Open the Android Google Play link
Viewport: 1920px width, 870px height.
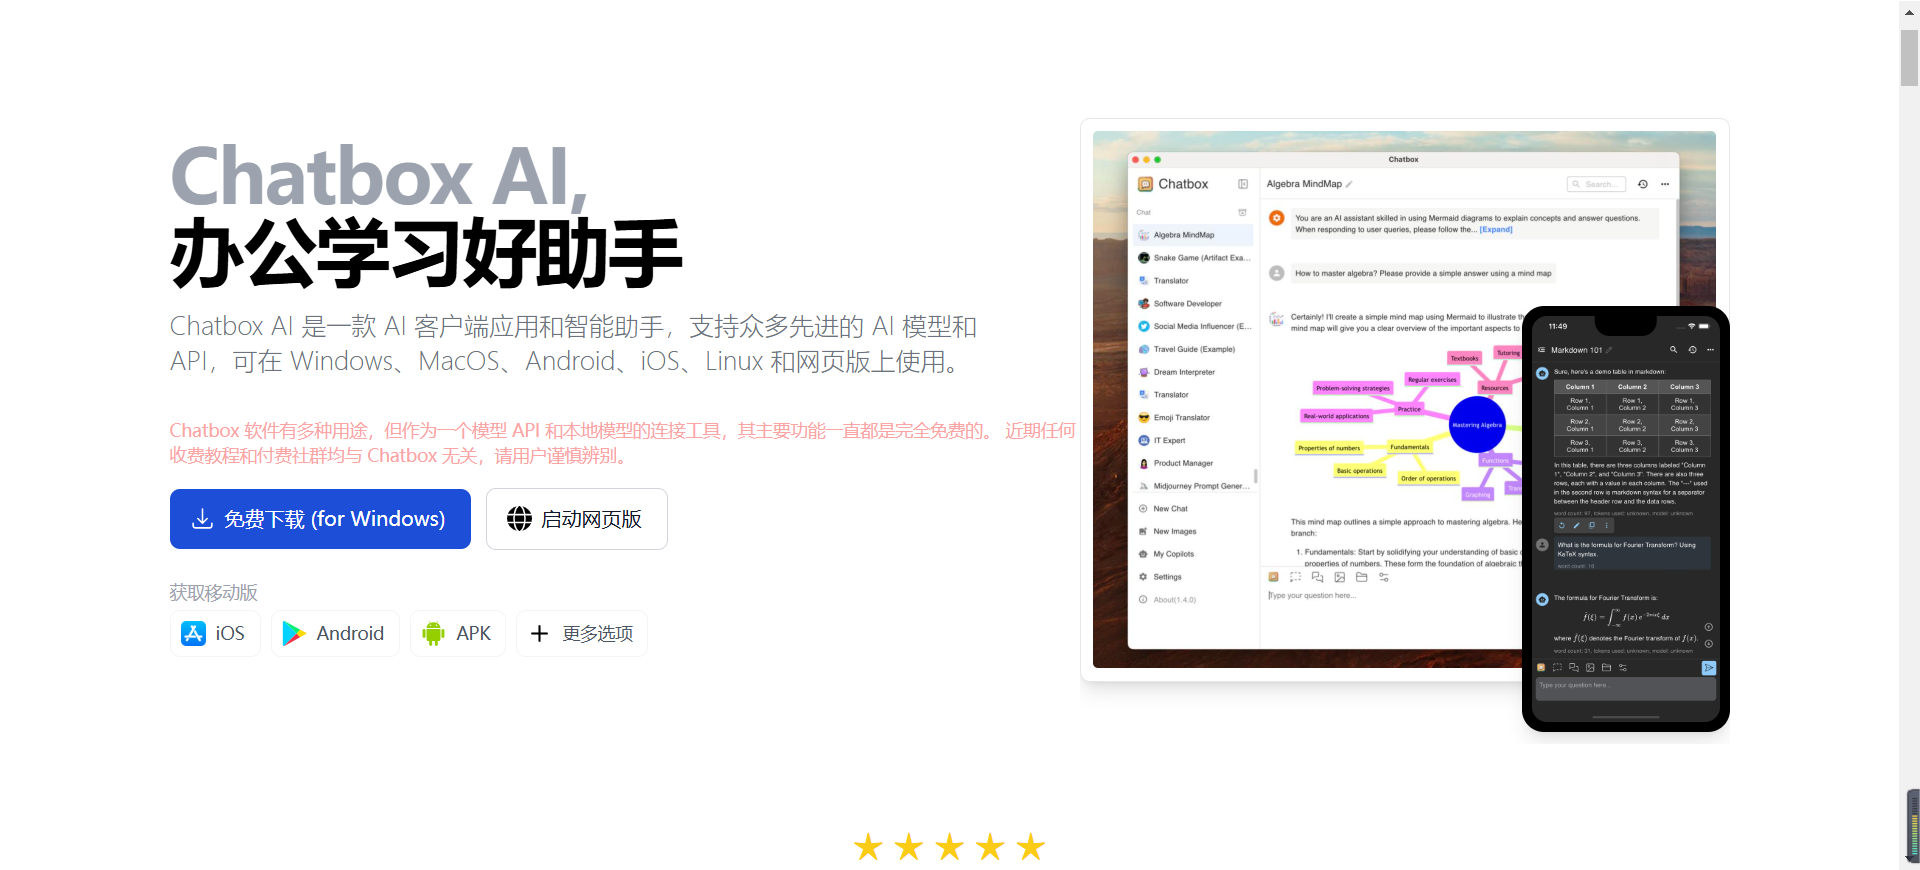pyautogui.click(x=335, y=633)
